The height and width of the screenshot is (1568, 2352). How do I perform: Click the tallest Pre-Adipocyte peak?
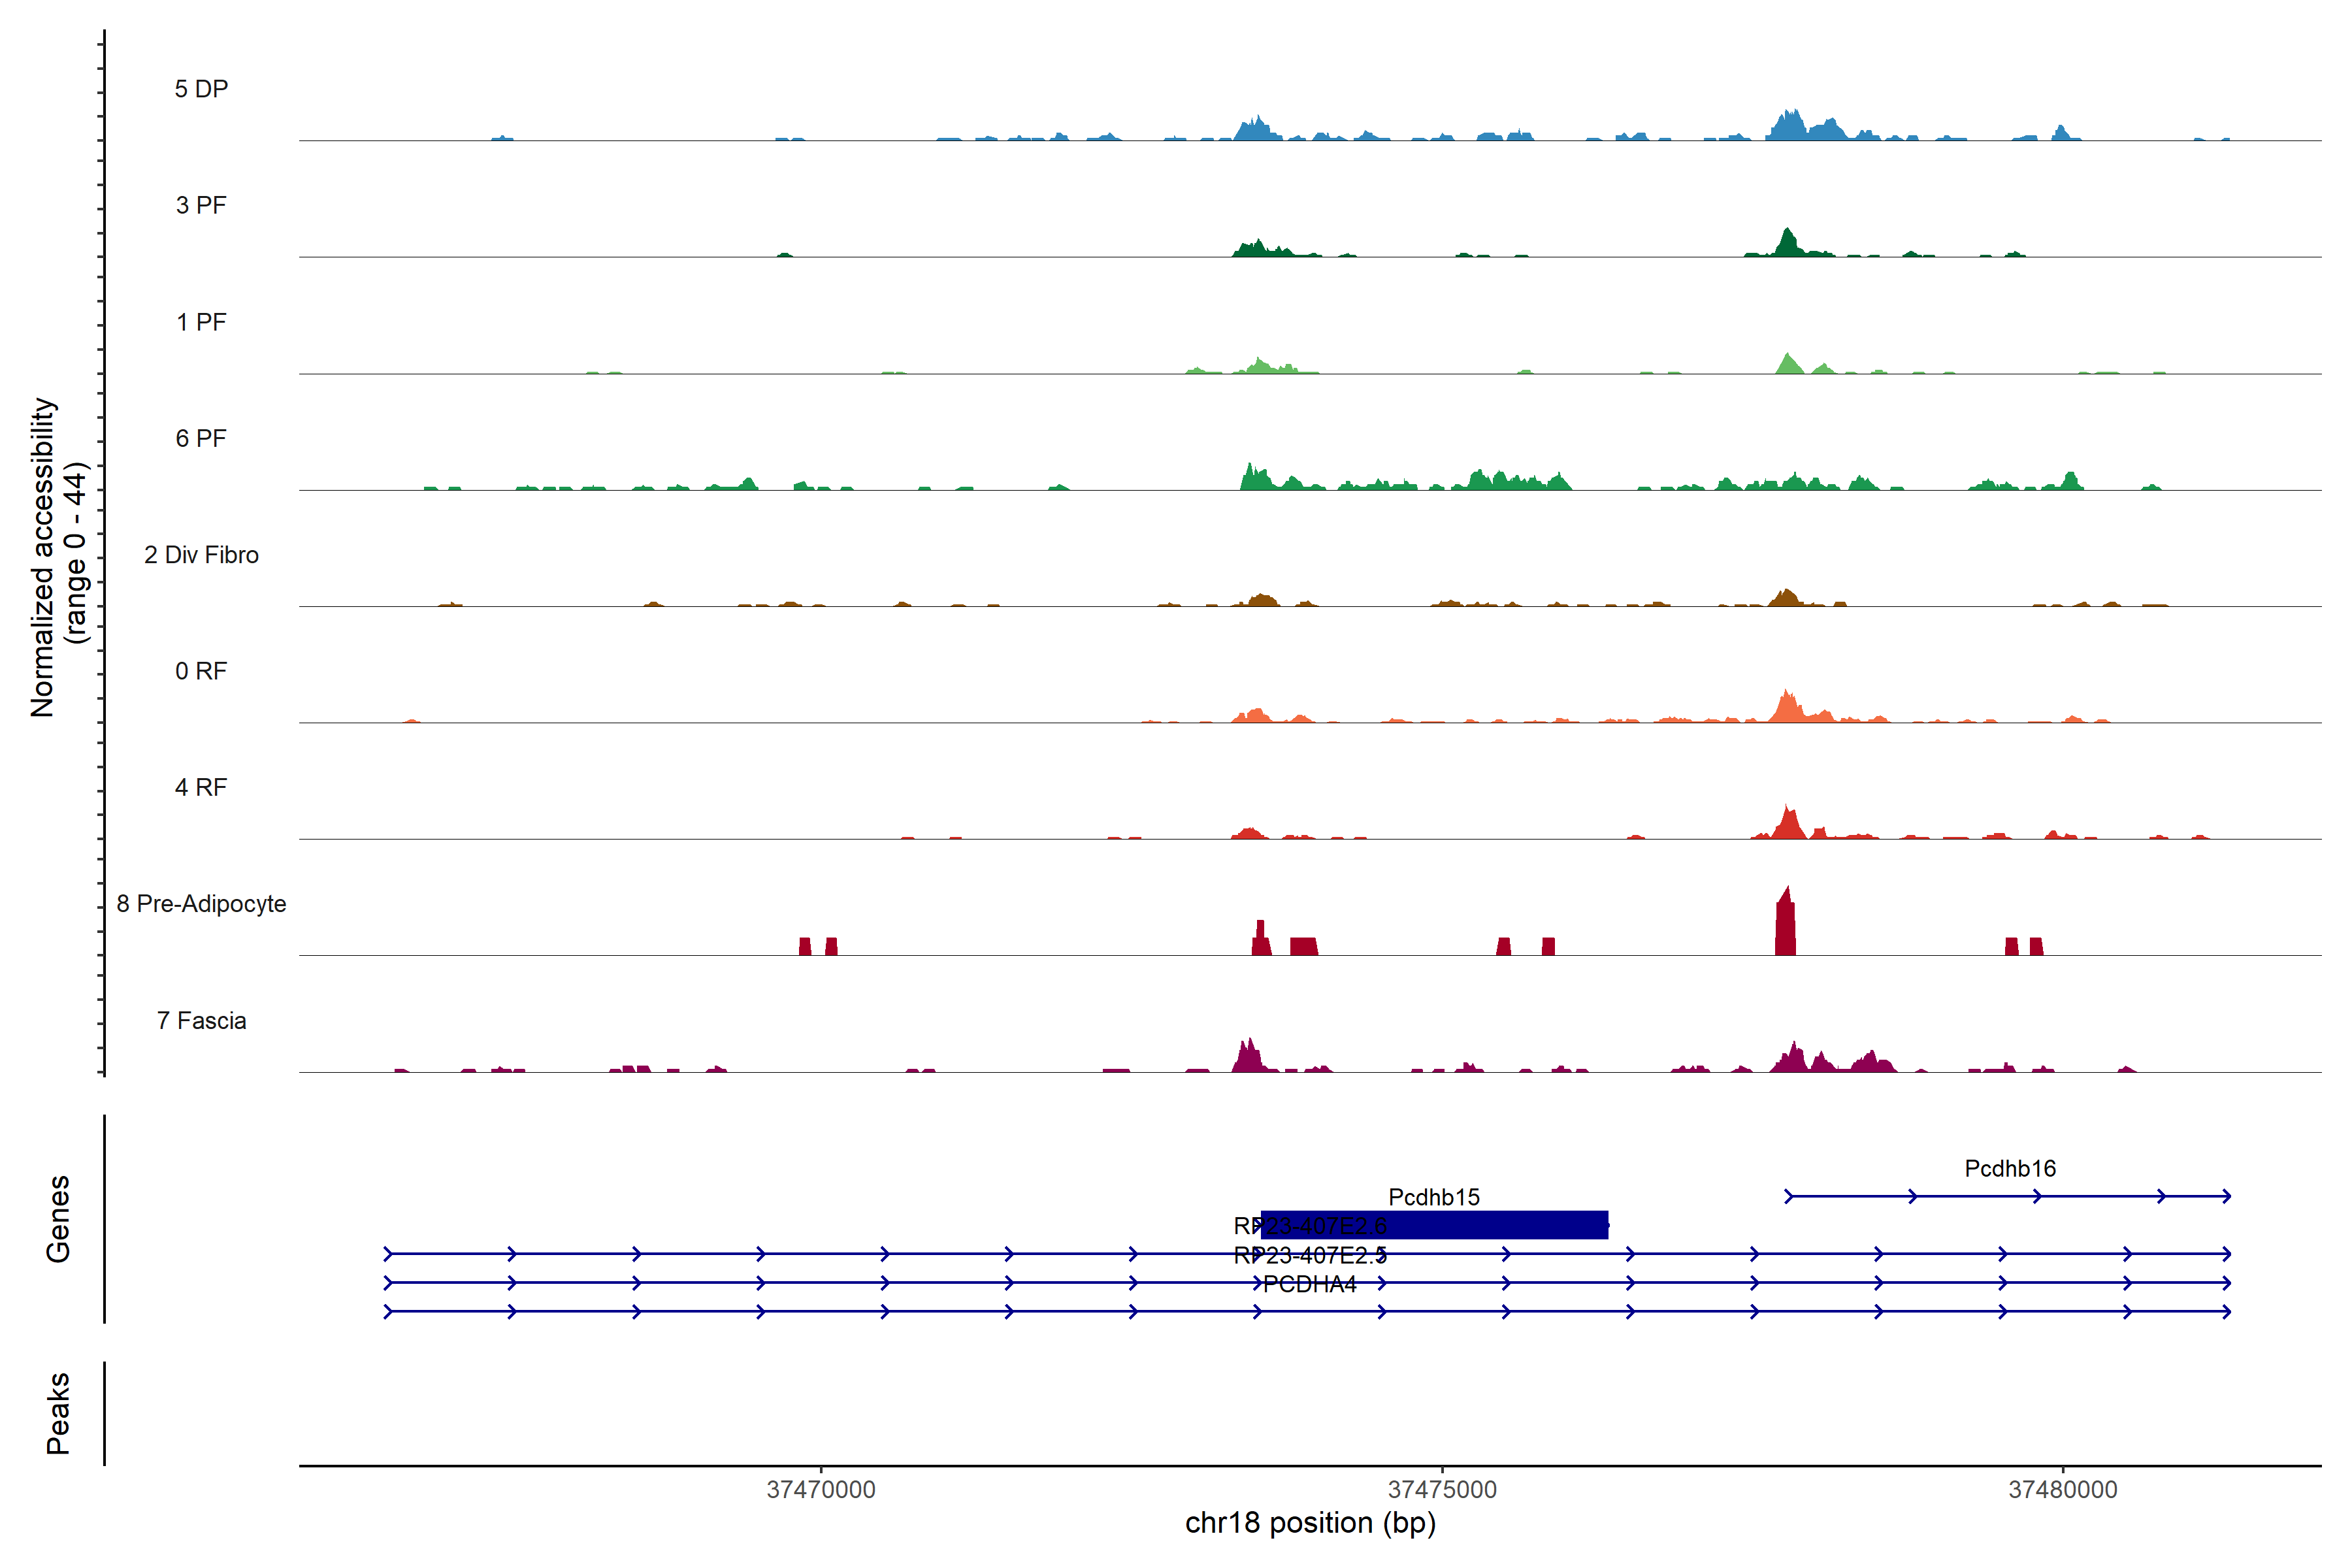[x=1785, y=925]
